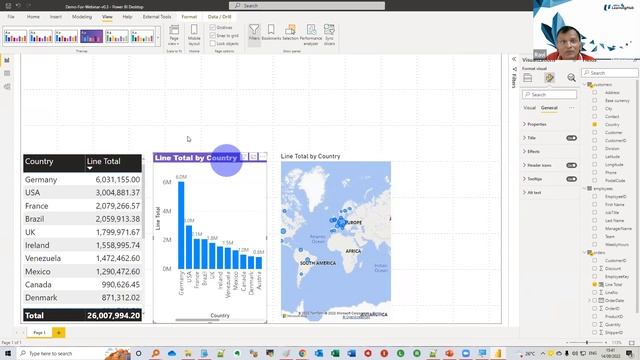Uncheck the Country field checkbox
The image size is (640, 360).
595,124
